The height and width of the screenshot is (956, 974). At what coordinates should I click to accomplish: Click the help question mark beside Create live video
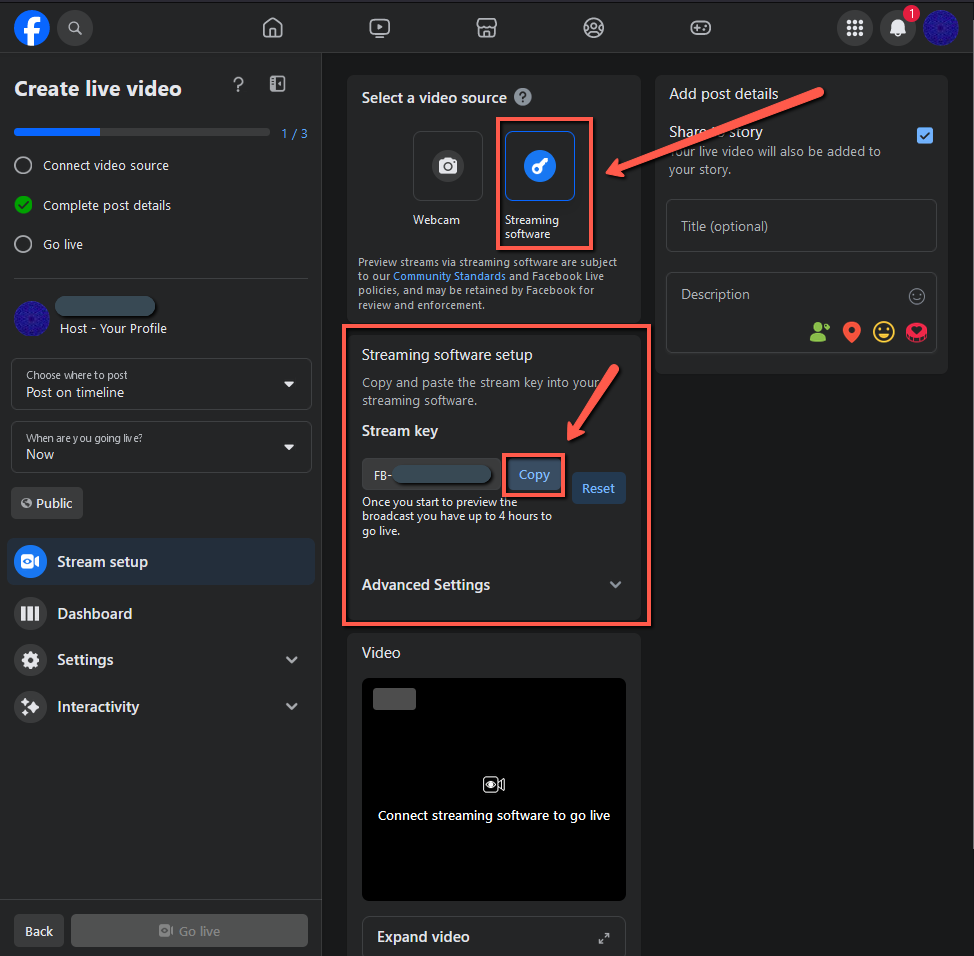click(239, 84)
